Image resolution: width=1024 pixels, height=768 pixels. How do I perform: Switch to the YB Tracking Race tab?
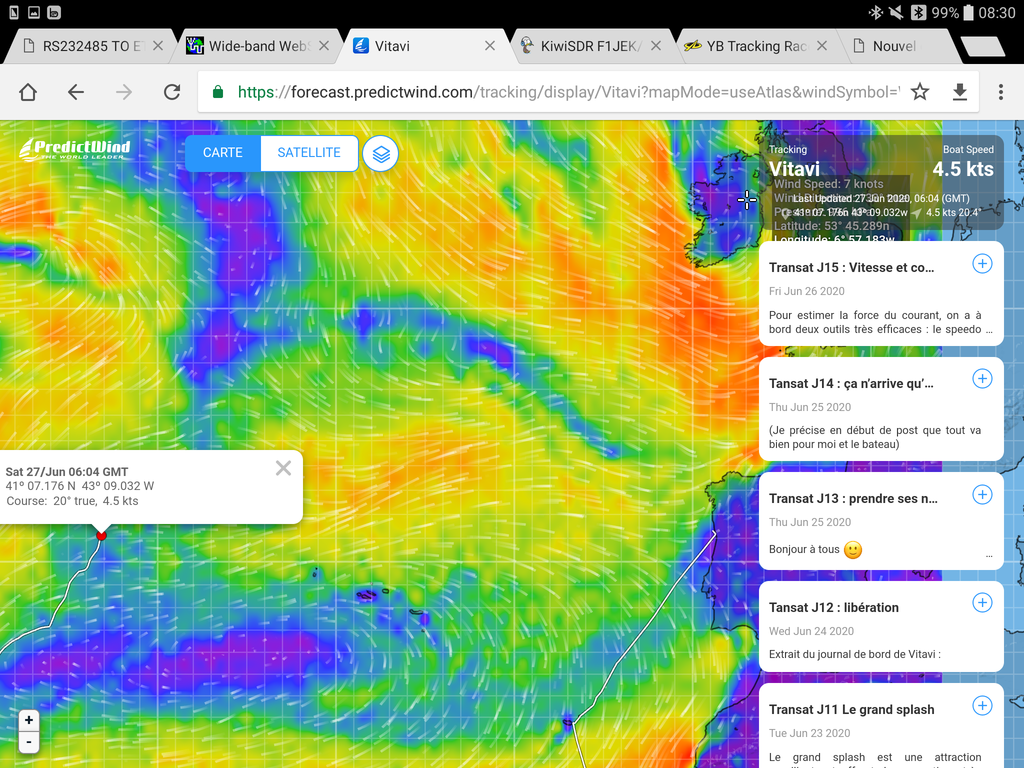coord(757,46)
